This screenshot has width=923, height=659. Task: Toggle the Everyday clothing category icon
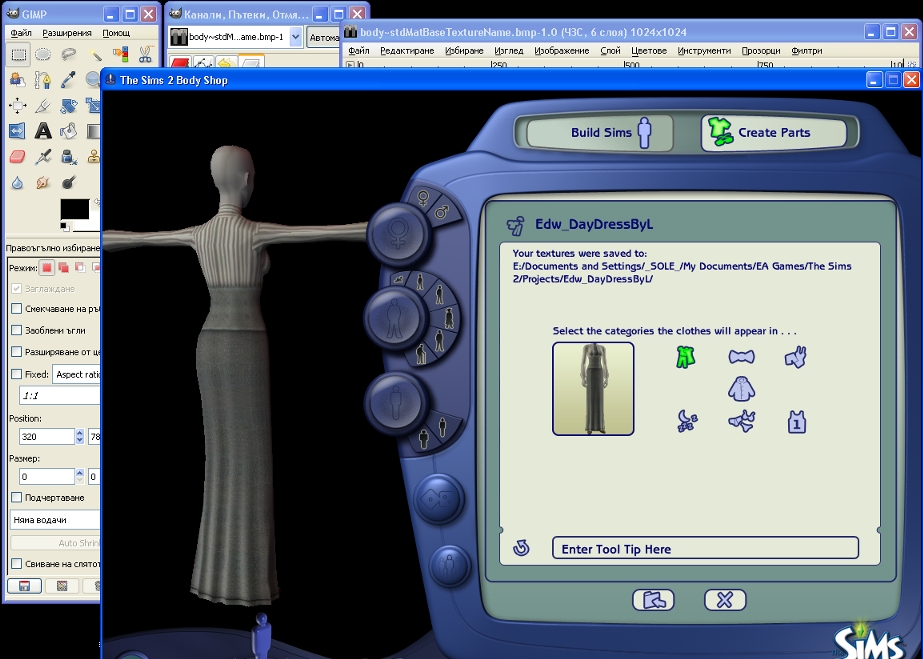[x=685, y=357]
